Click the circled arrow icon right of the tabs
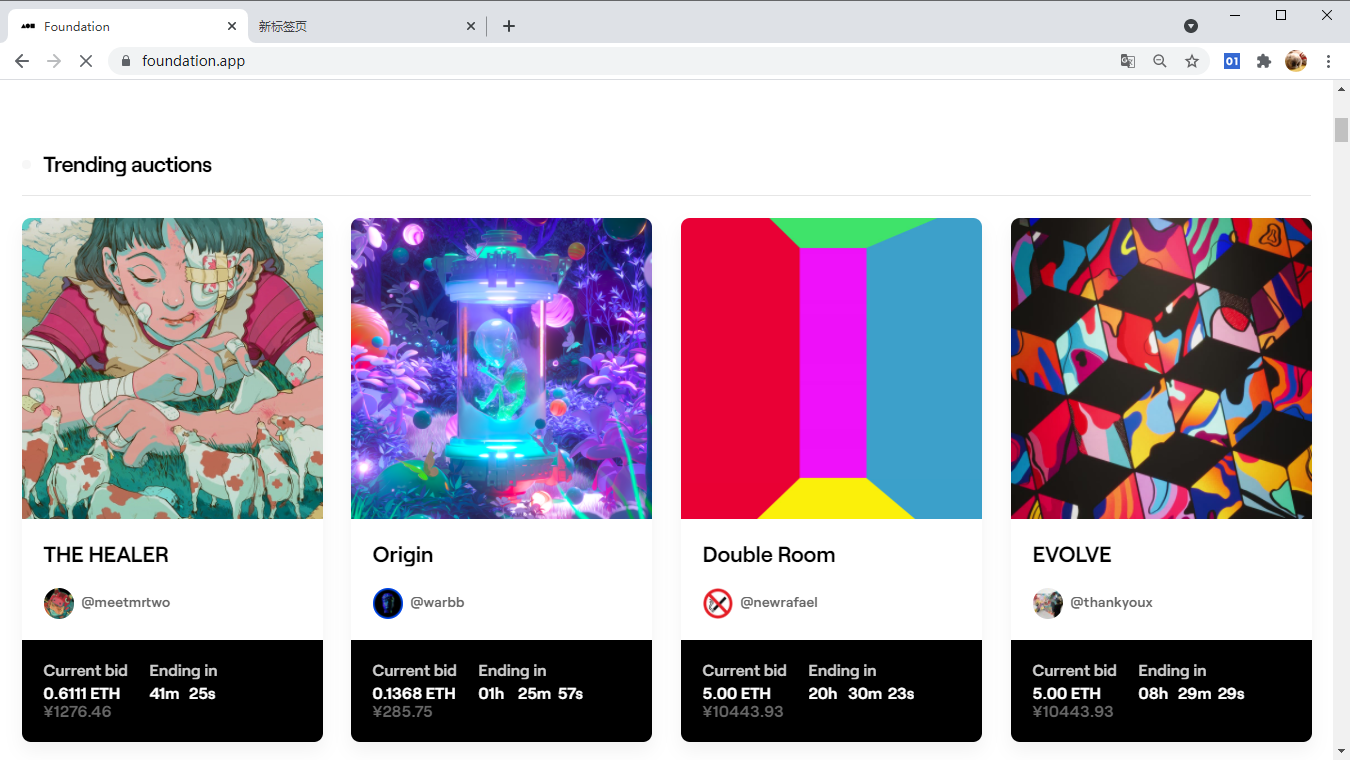 point(1191,26)
